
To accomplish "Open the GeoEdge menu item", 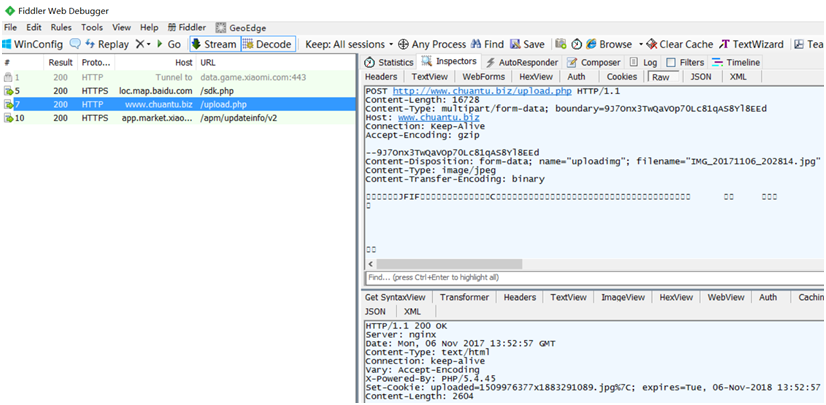I will [241, 27].
